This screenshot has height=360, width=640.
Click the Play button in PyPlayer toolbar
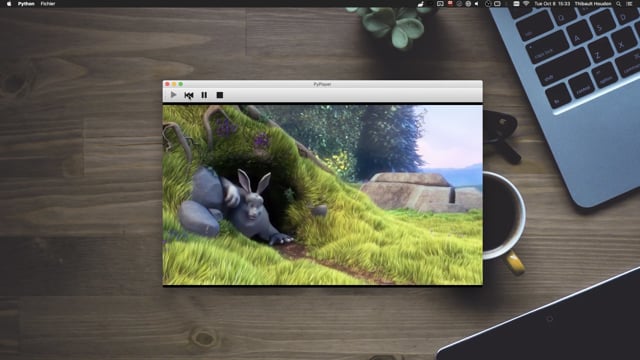(173, 95)
